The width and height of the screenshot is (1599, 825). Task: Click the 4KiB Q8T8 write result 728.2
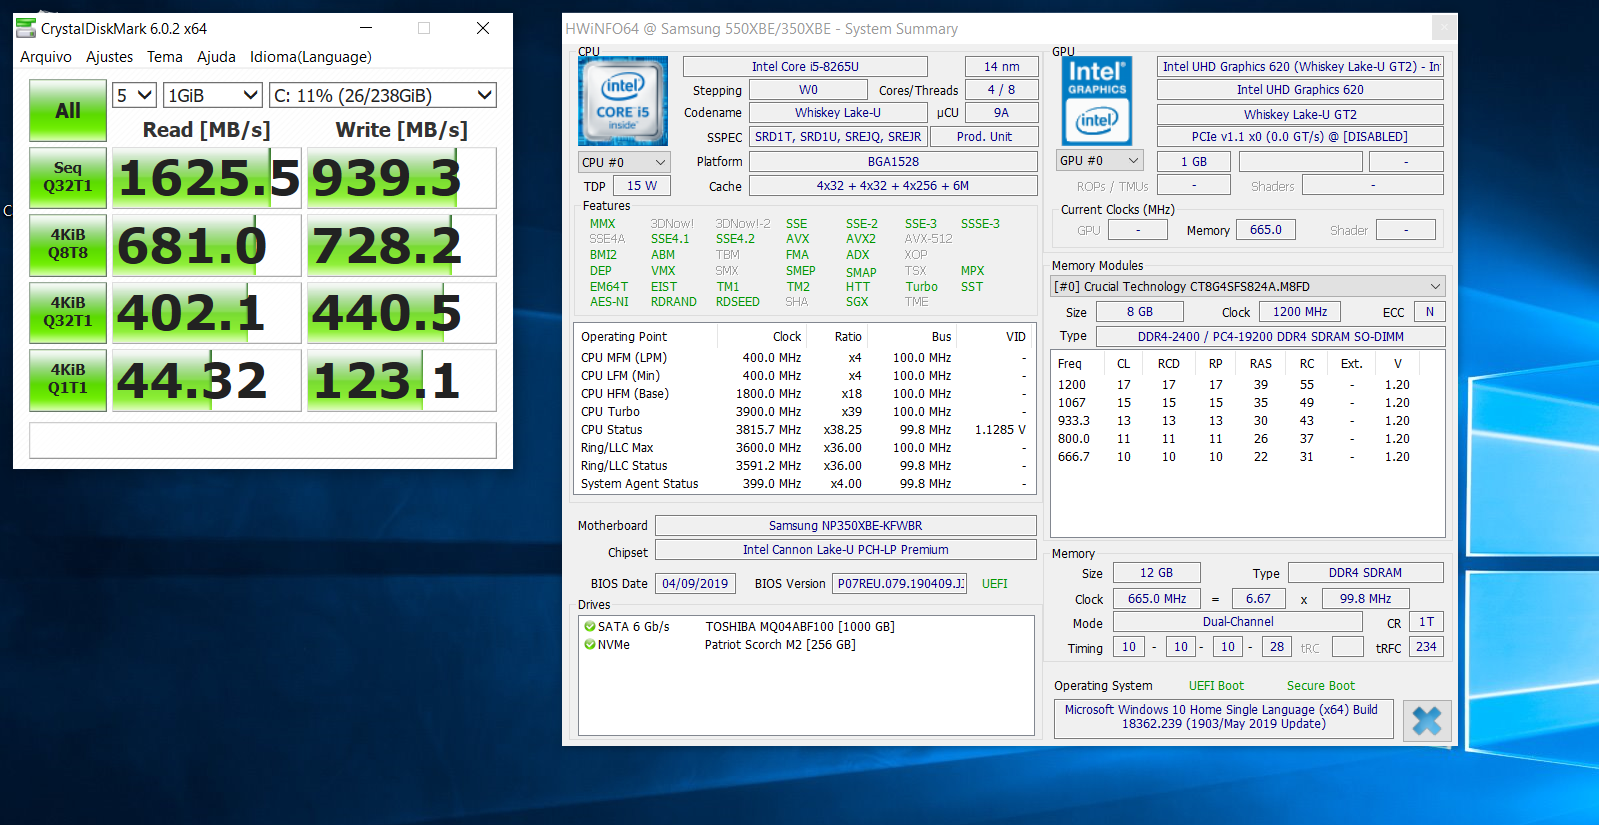pos(402,245)
